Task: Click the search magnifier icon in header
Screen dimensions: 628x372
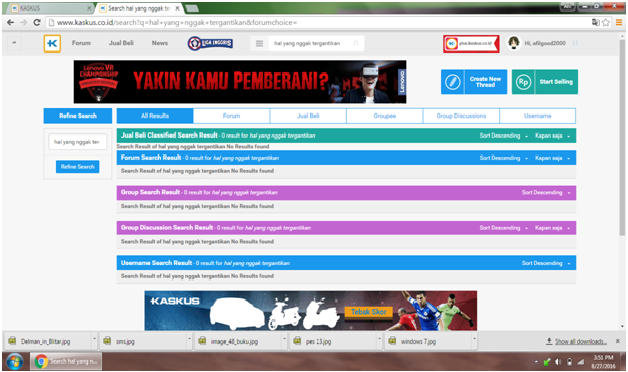Action: pyautogui.click(x=356, y=43)
